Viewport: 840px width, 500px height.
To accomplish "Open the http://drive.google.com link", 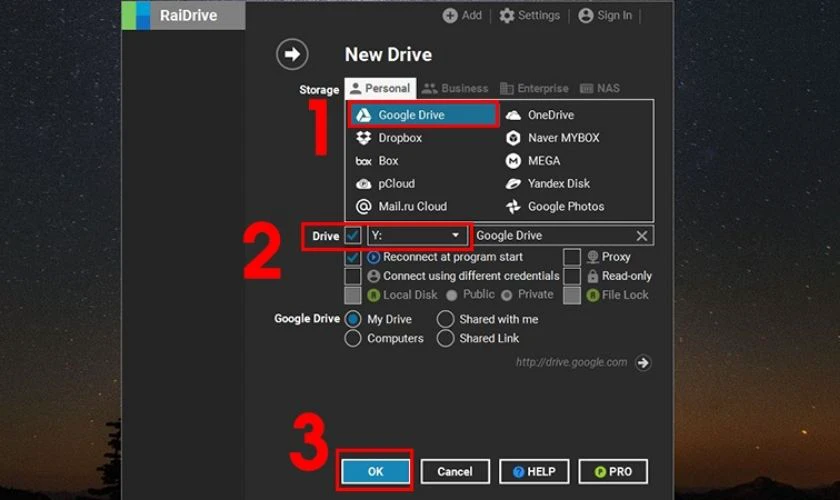I will (x=571, y=363).
